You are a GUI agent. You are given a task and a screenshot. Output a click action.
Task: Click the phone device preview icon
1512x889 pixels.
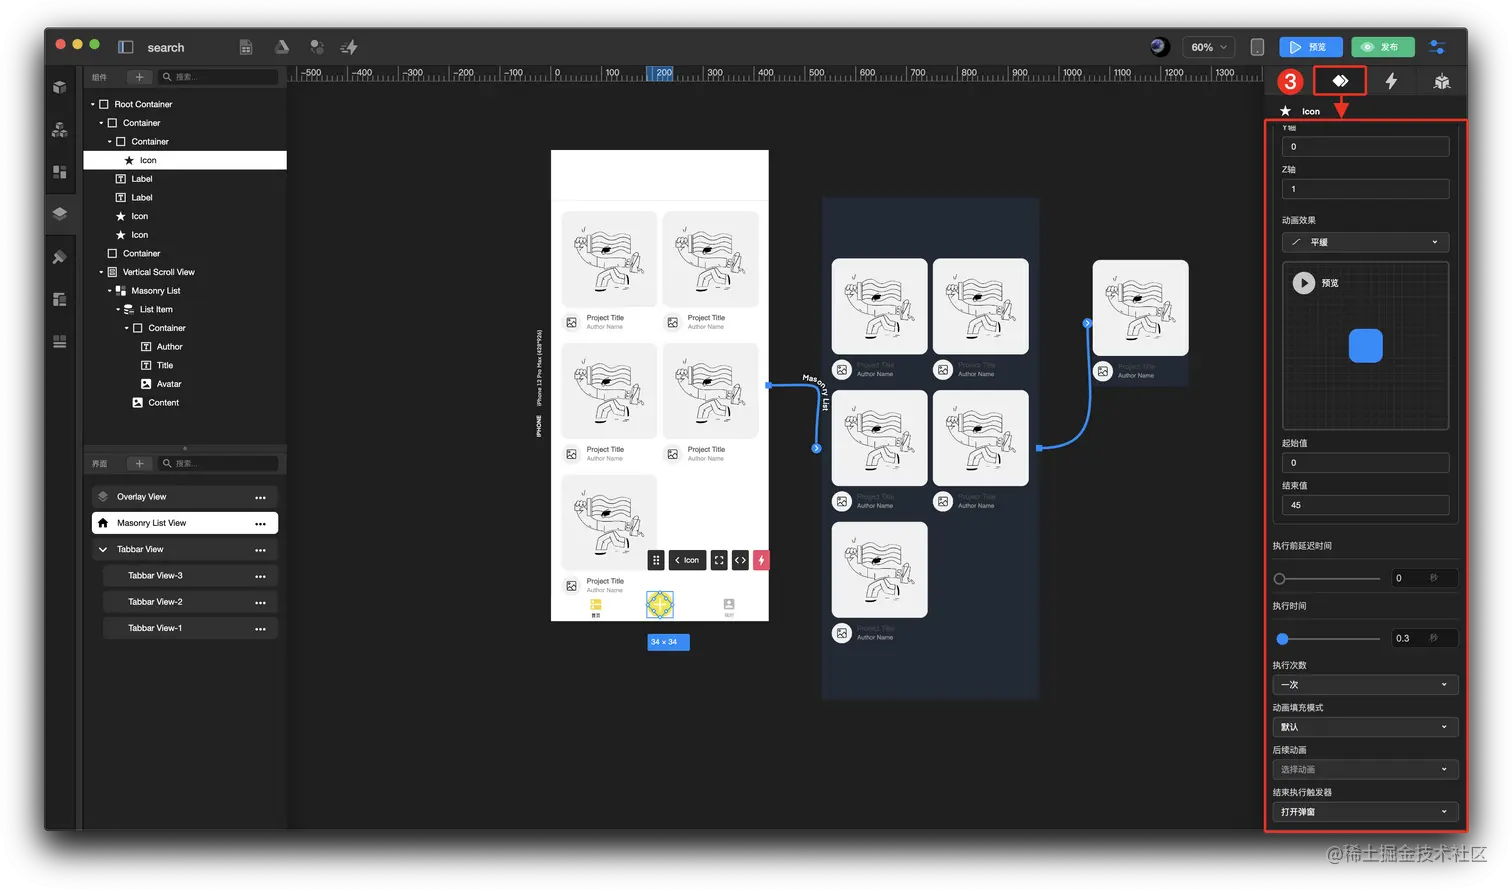click(x=1257, y=47)
